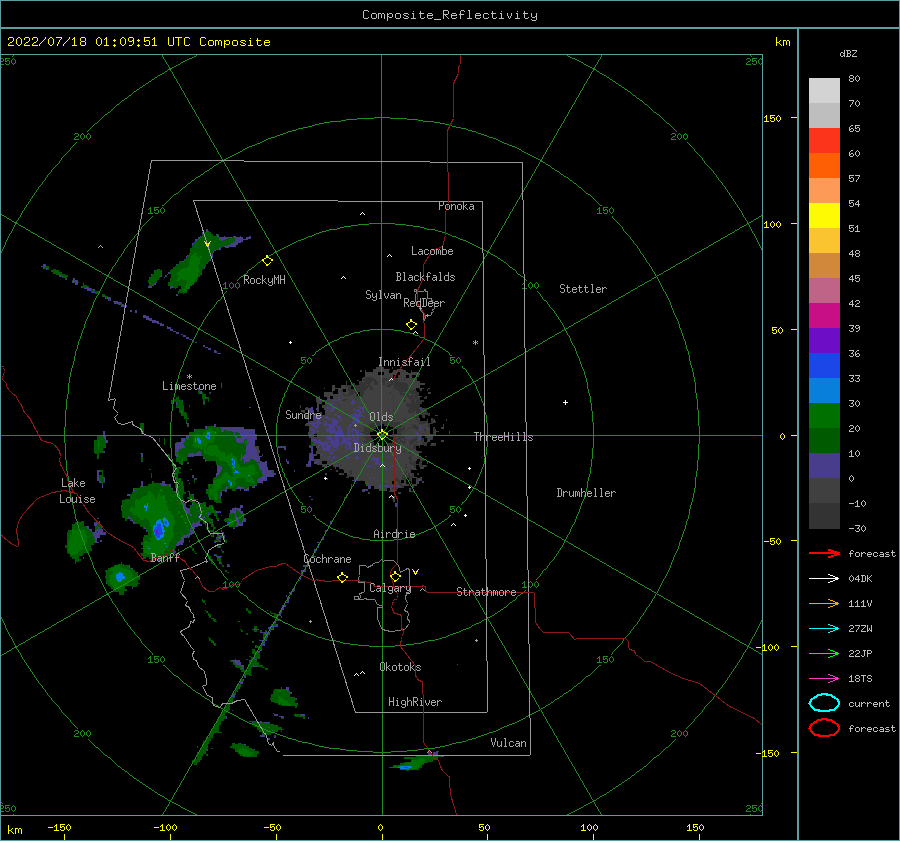Viewport: 900px width, 841px height.
Task: Select the RedDeer city label
Action: pos(424,303)
